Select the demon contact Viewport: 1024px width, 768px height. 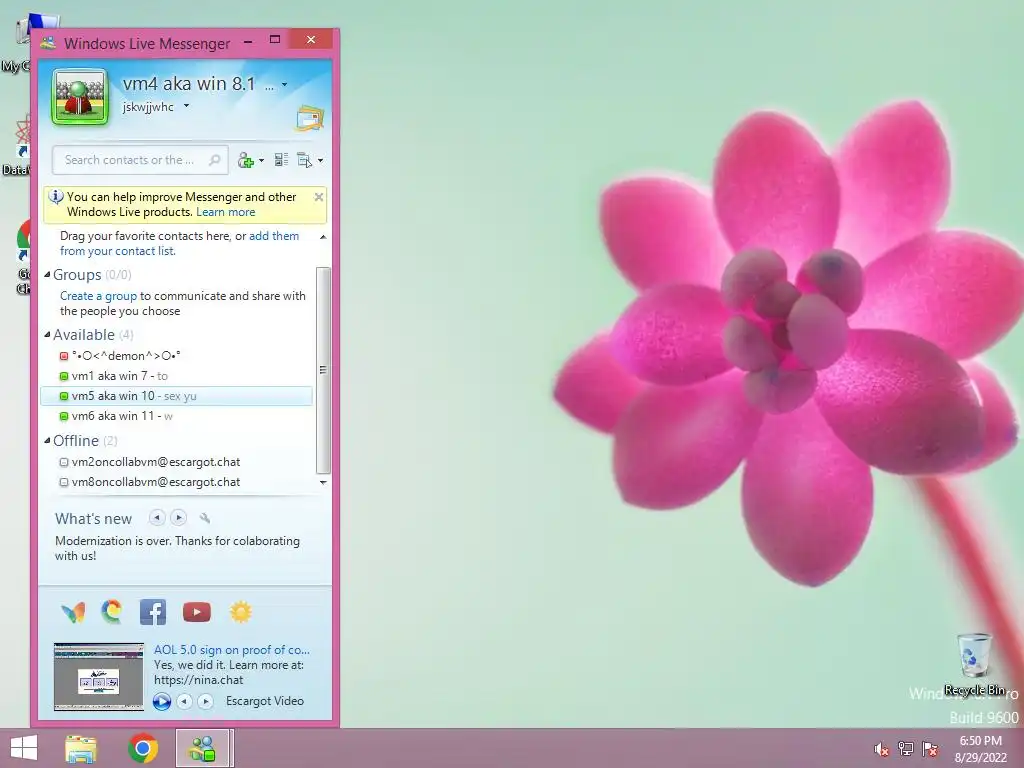[176, 356]
